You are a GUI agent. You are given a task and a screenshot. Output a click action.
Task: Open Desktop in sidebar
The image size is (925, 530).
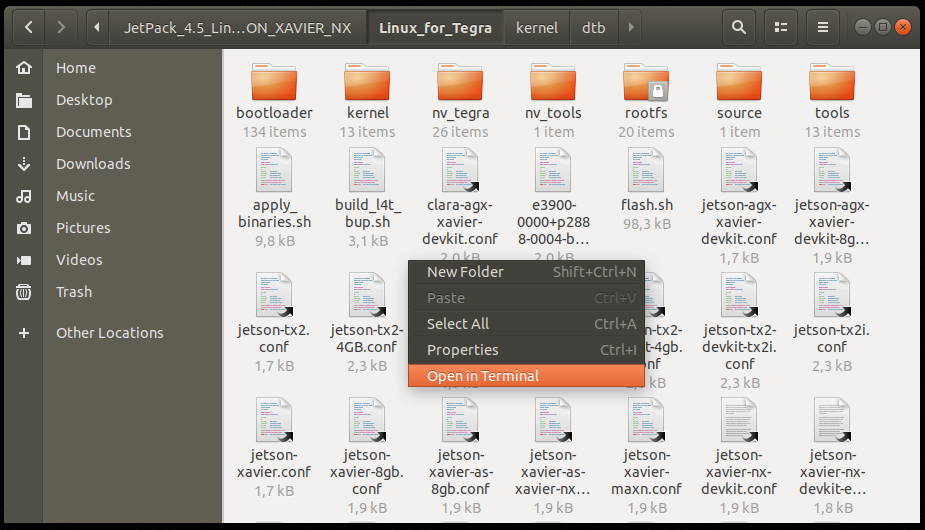pyautogui.click(x=84, y=100)
